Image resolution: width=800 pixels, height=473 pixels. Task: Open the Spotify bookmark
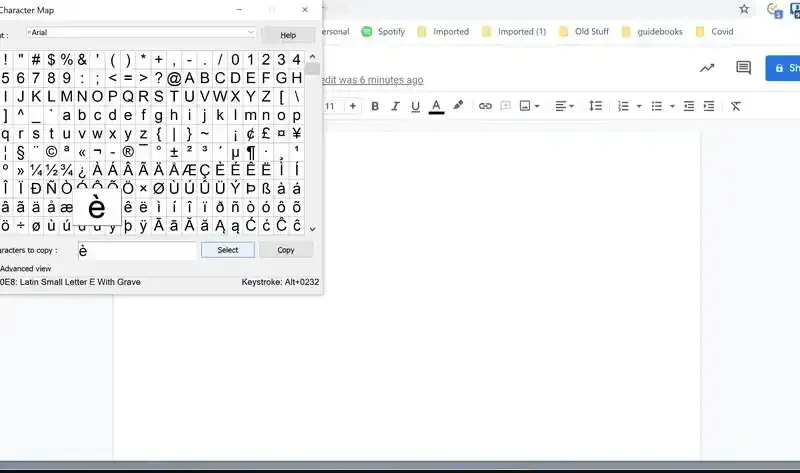pyautogui.click(x=384, y=32)
